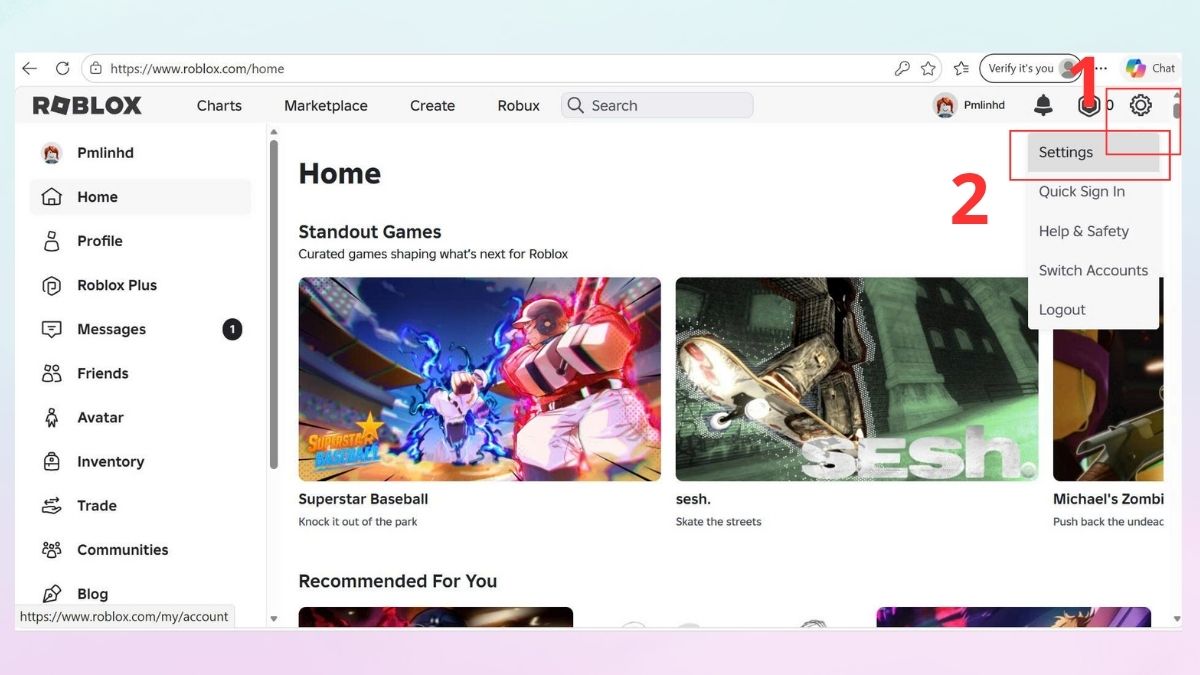Click the settings gear icon

click(x=1141, y=105)
